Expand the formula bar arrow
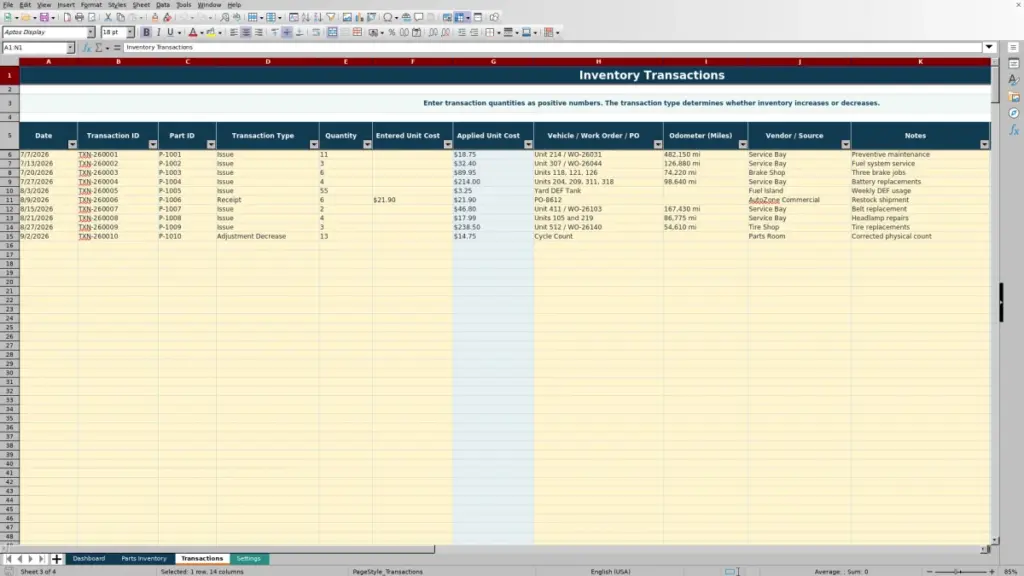This screenshot has width=1024, height=576. click(x=989, y=47)
